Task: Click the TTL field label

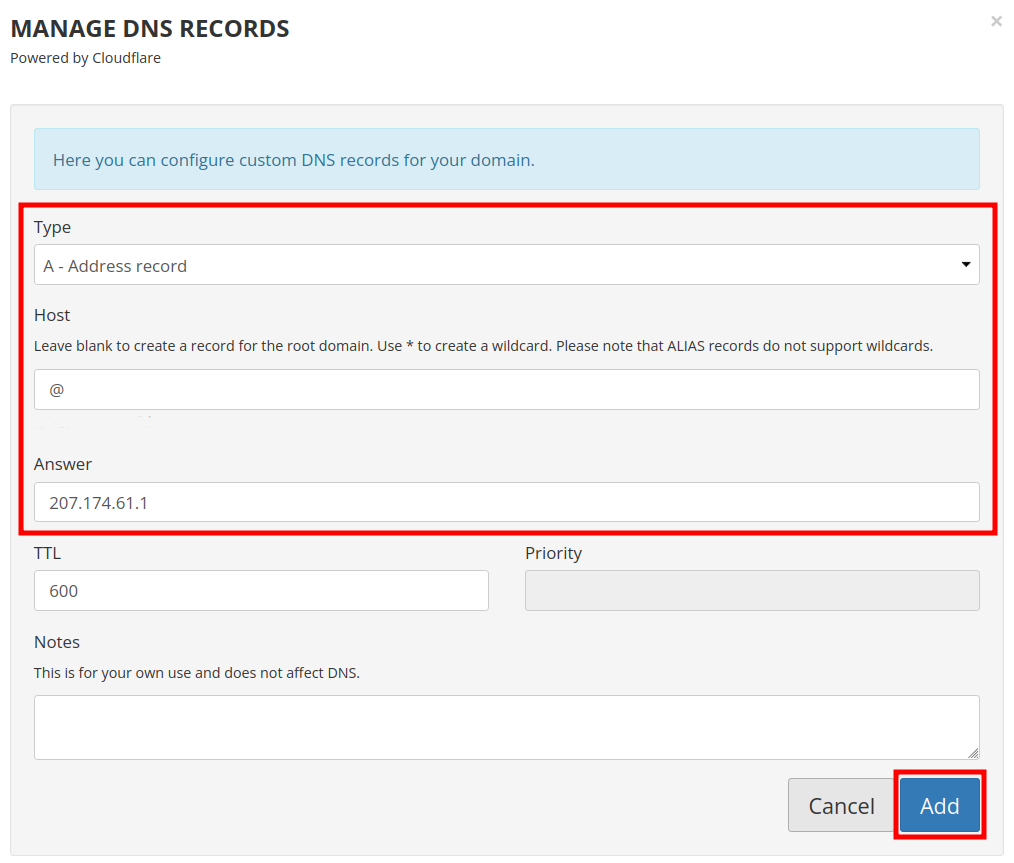Action: (48, 553)
